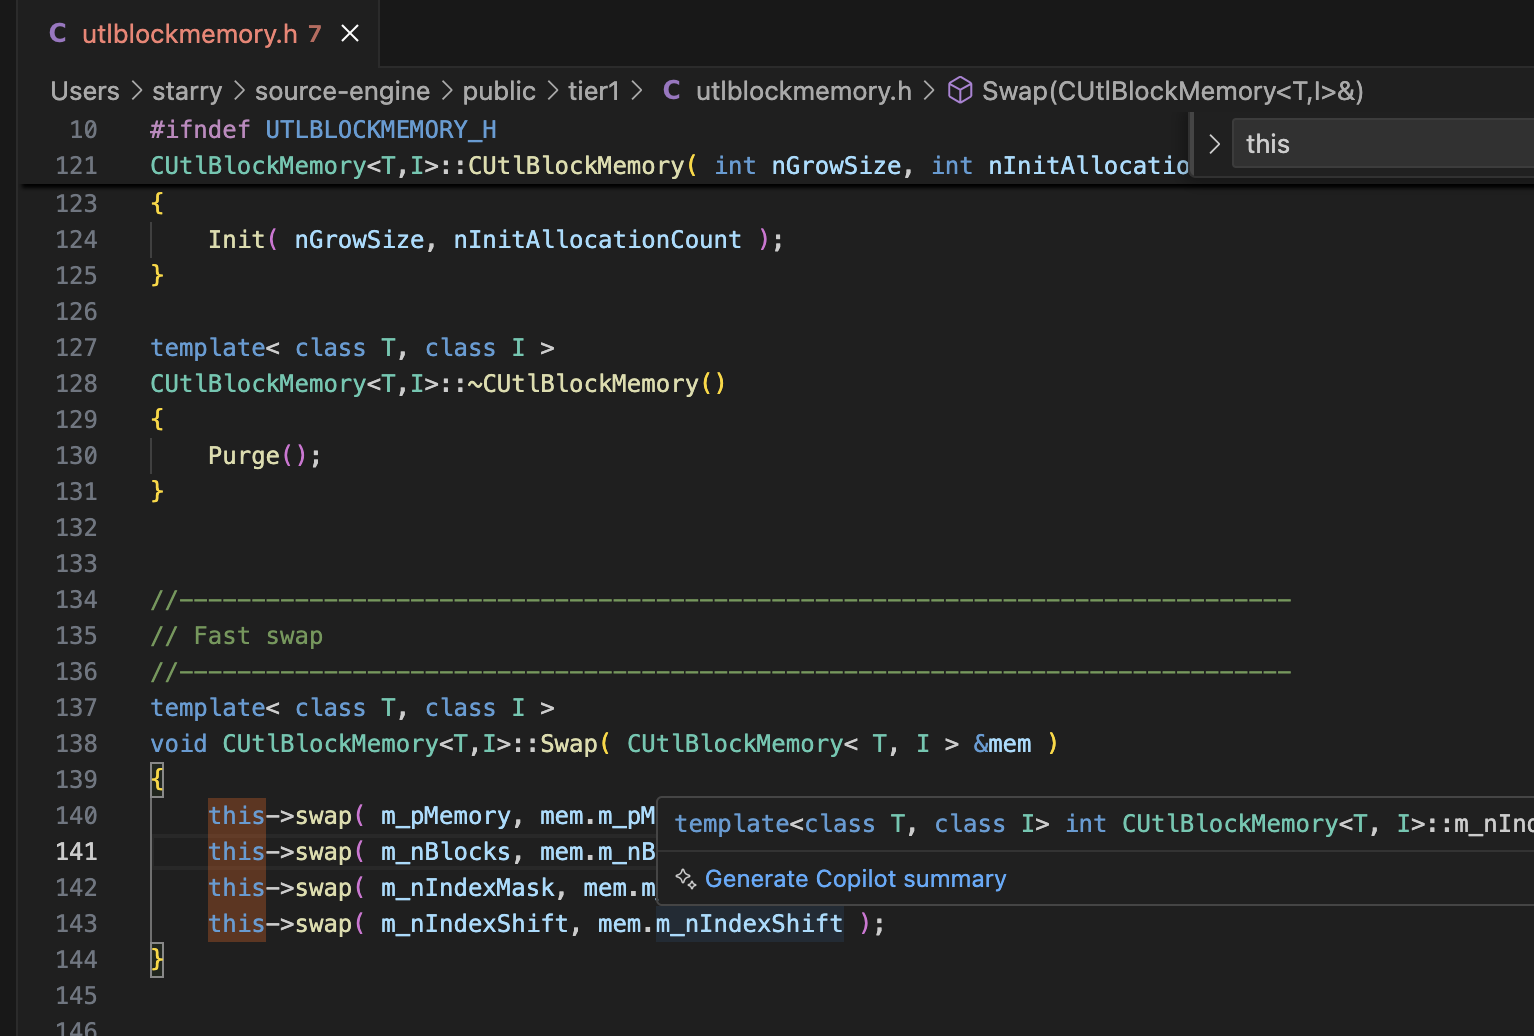Click the problem count badge 7 on tab
Viewport: 1534px width, 1036px height.
(315, 34)
